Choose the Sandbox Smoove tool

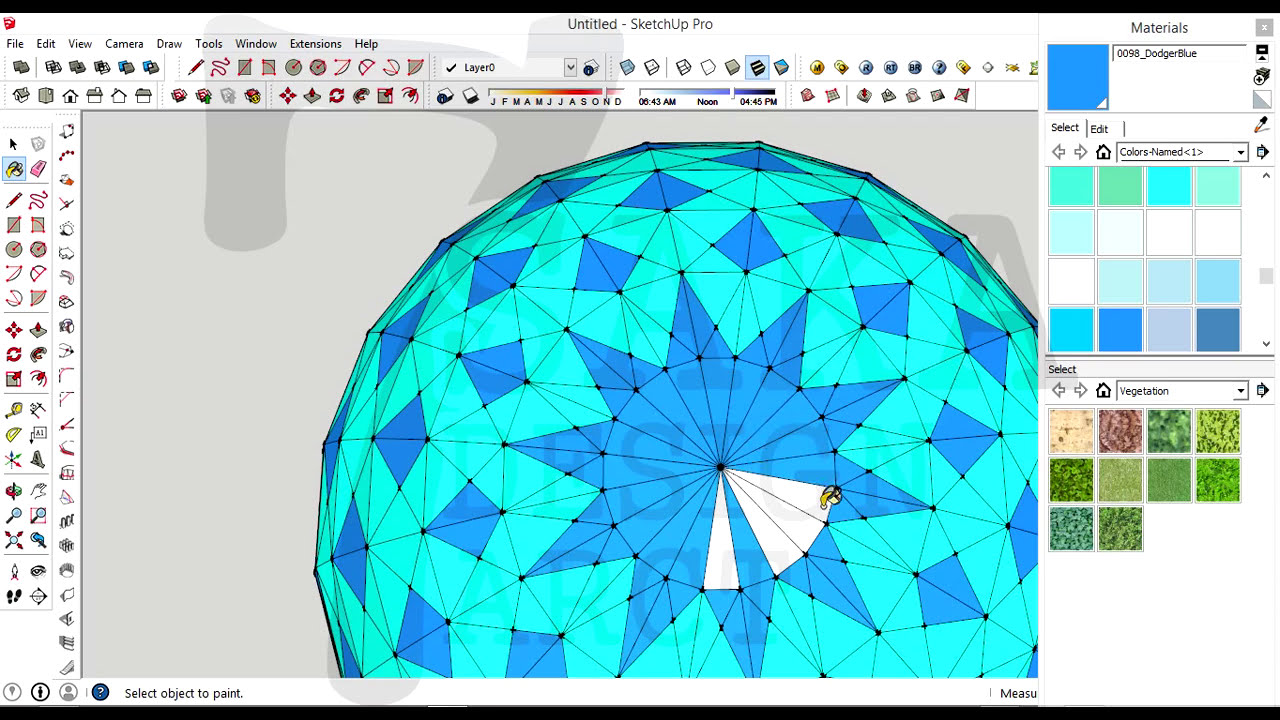pos(864,95)
